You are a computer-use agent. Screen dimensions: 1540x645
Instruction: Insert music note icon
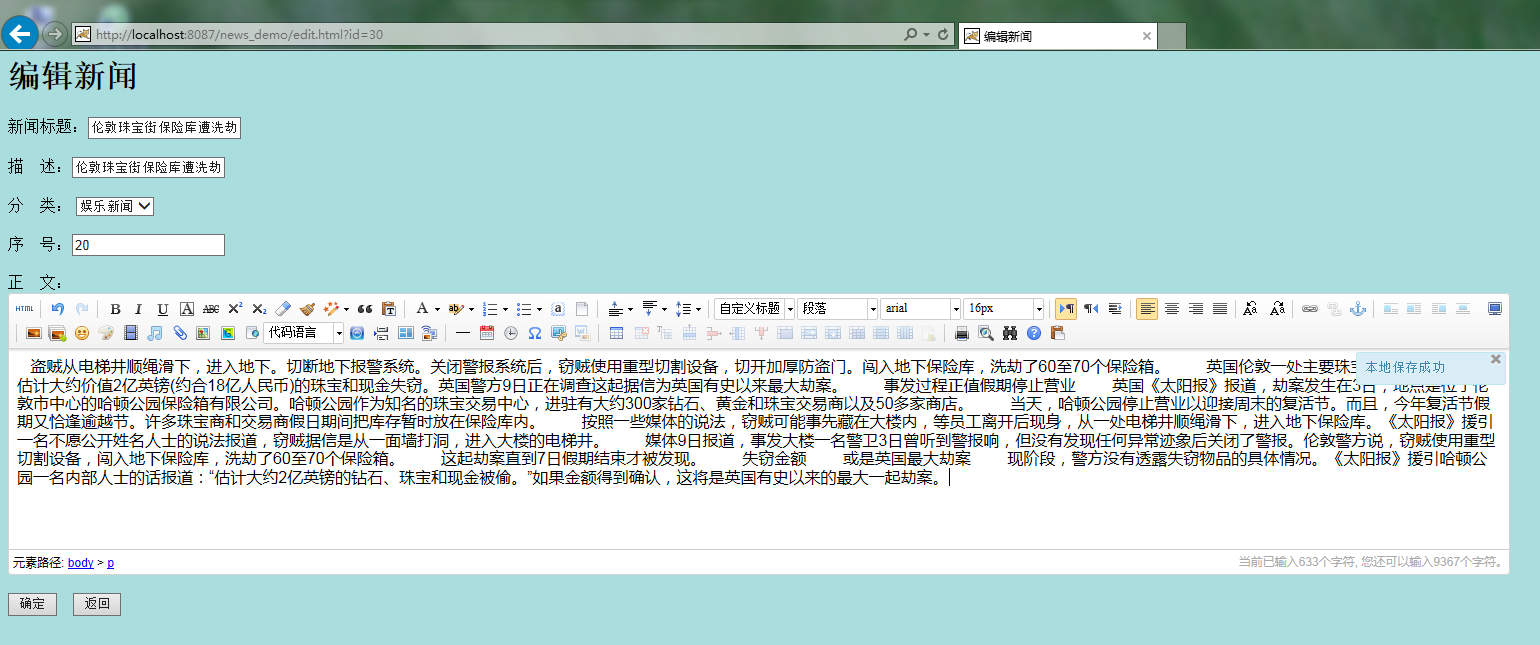click(155, 332)
